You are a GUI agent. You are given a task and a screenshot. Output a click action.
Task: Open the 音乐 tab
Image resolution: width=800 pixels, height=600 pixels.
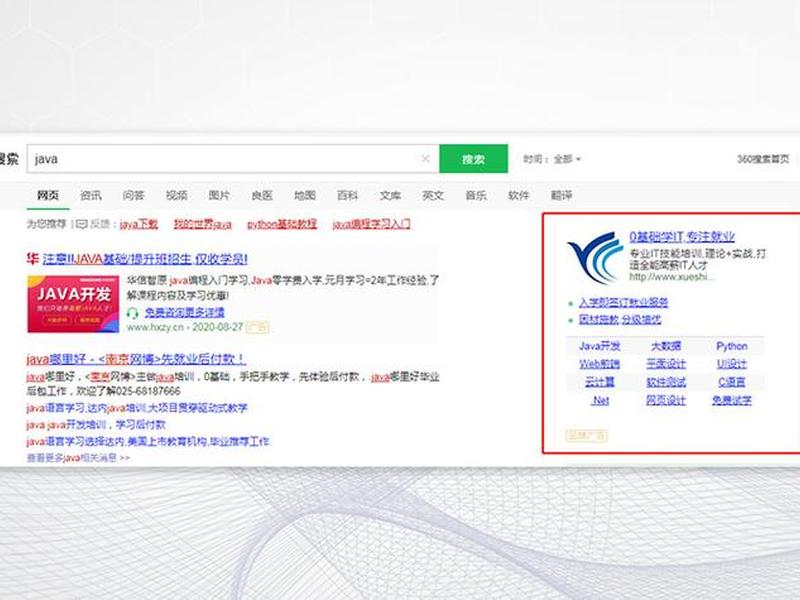click(x=476, y=195)
